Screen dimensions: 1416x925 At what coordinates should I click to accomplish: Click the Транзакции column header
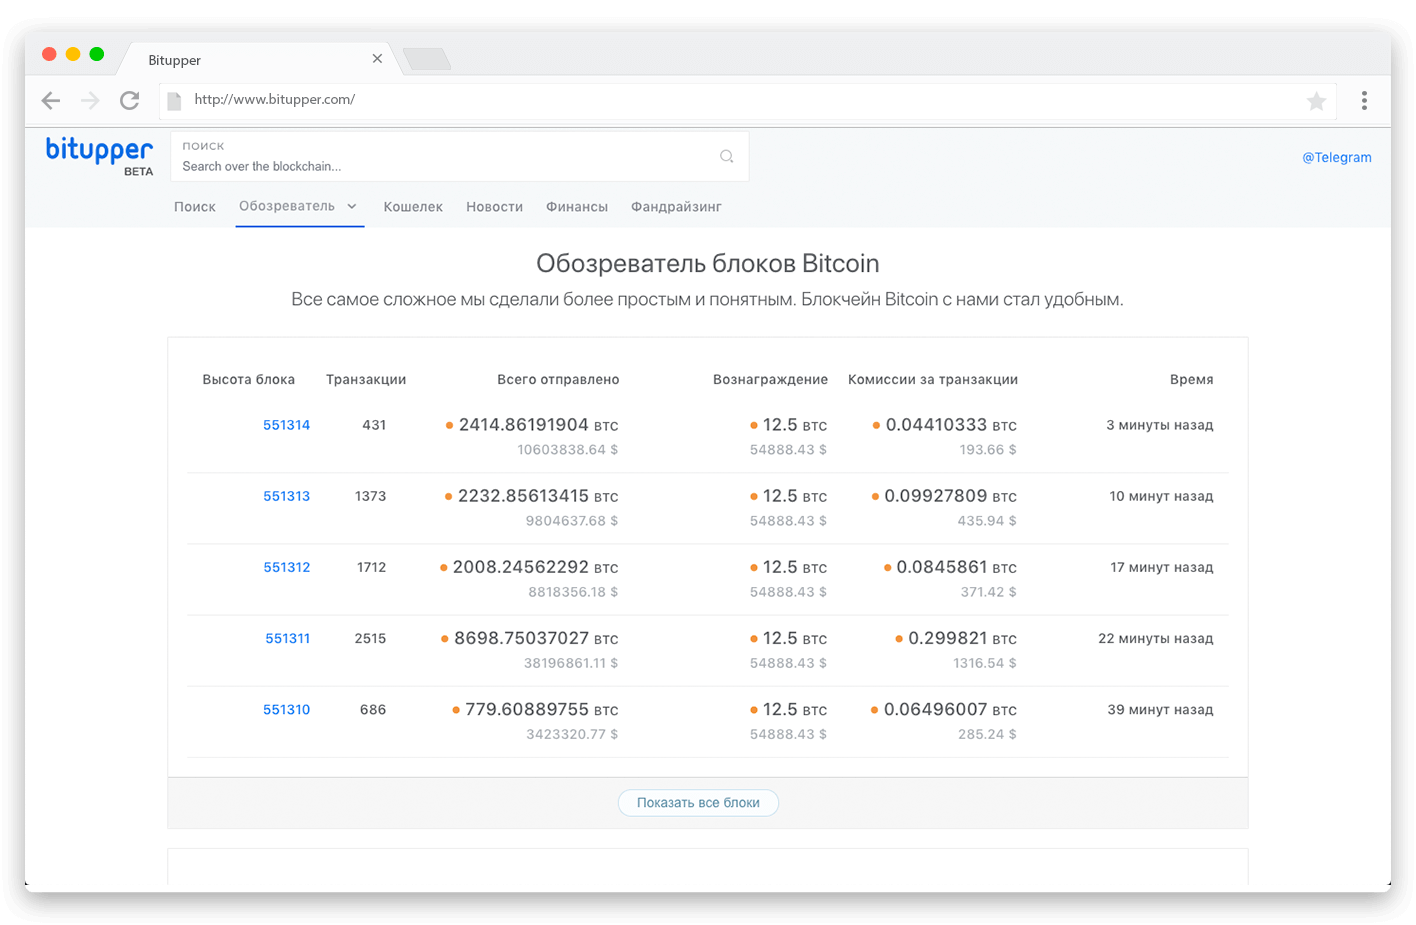coord(366,380)
